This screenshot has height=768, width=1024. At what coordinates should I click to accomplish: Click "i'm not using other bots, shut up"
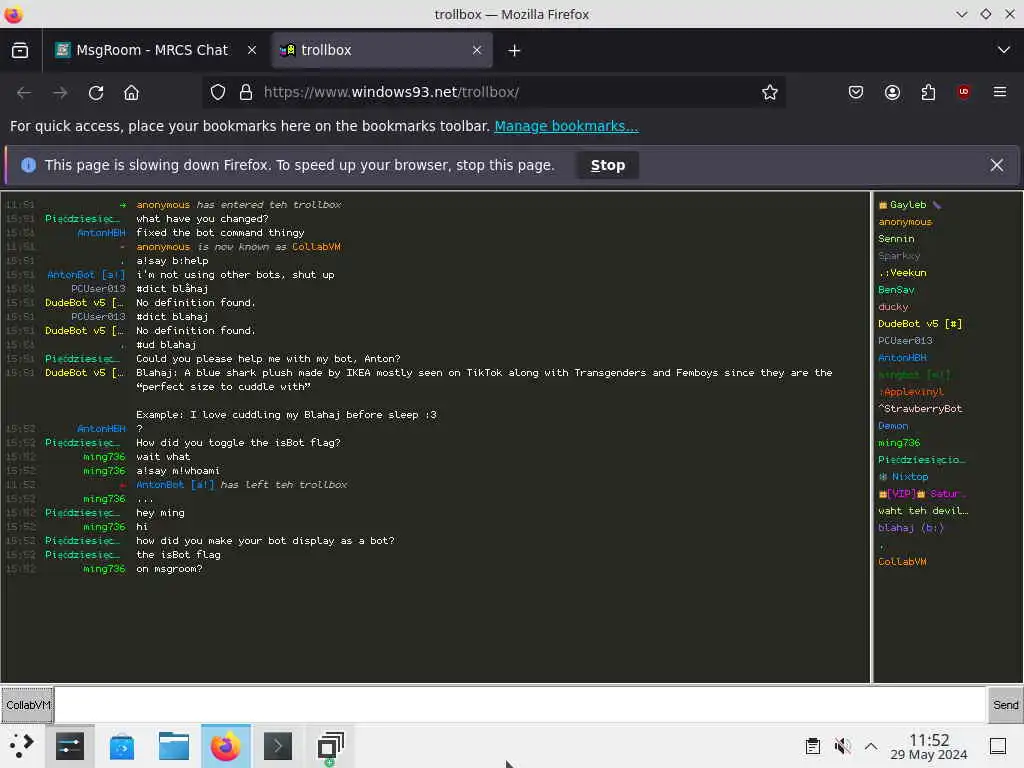pyautogui.click(x=235, y=275)
